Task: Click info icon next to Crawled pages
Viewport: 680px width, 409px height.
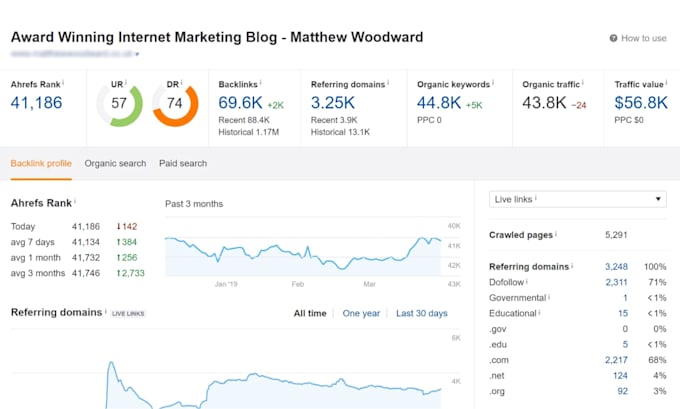Action: (556, 233)
